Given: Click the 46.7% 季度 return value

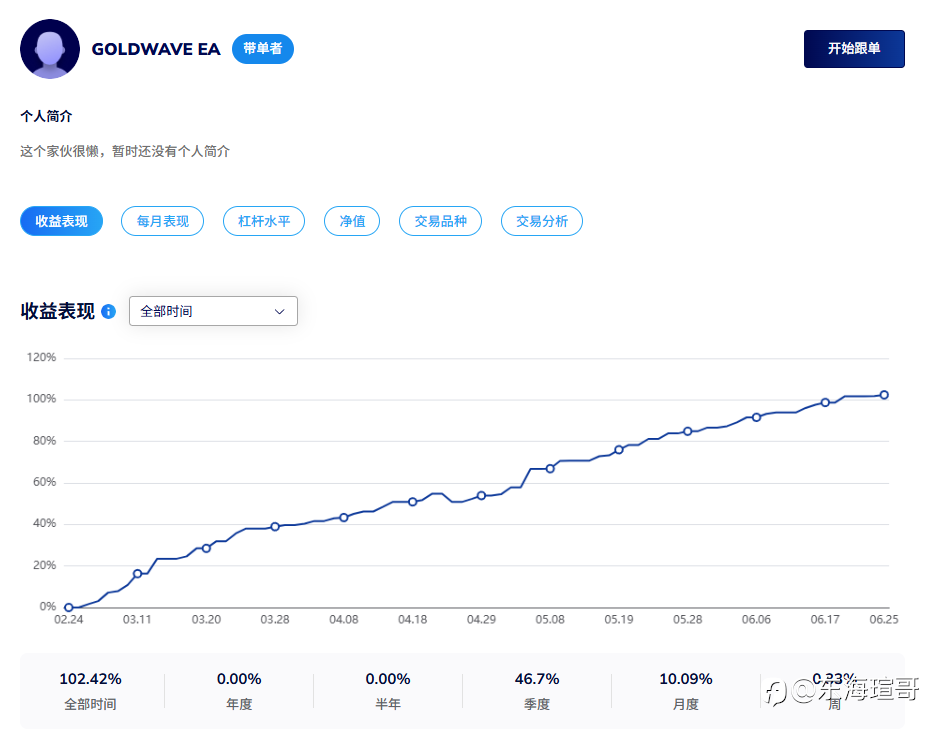Looking at the screenshot, I should [537, 679].
